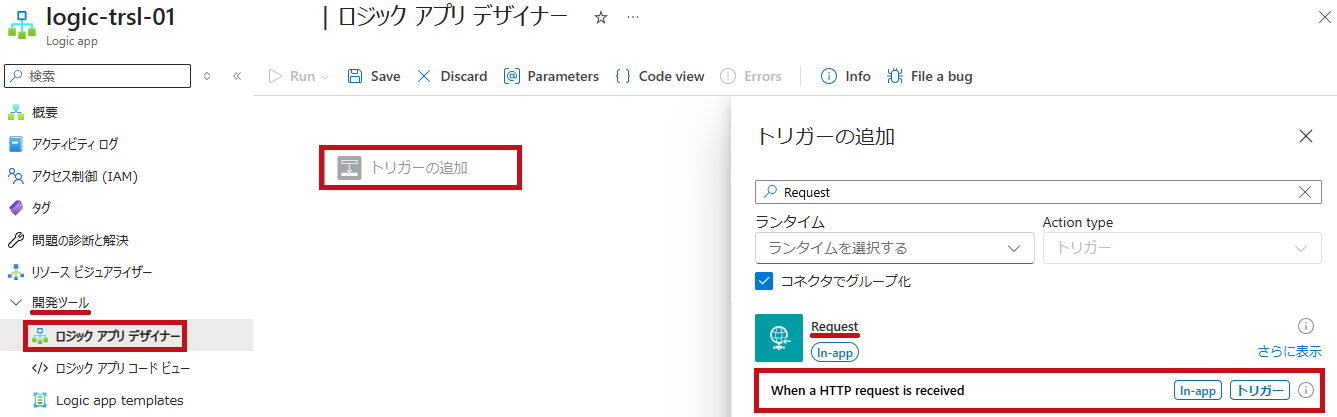1337x417 pixels.
Task: Click File a bug
Action: [x=929, y=76]
